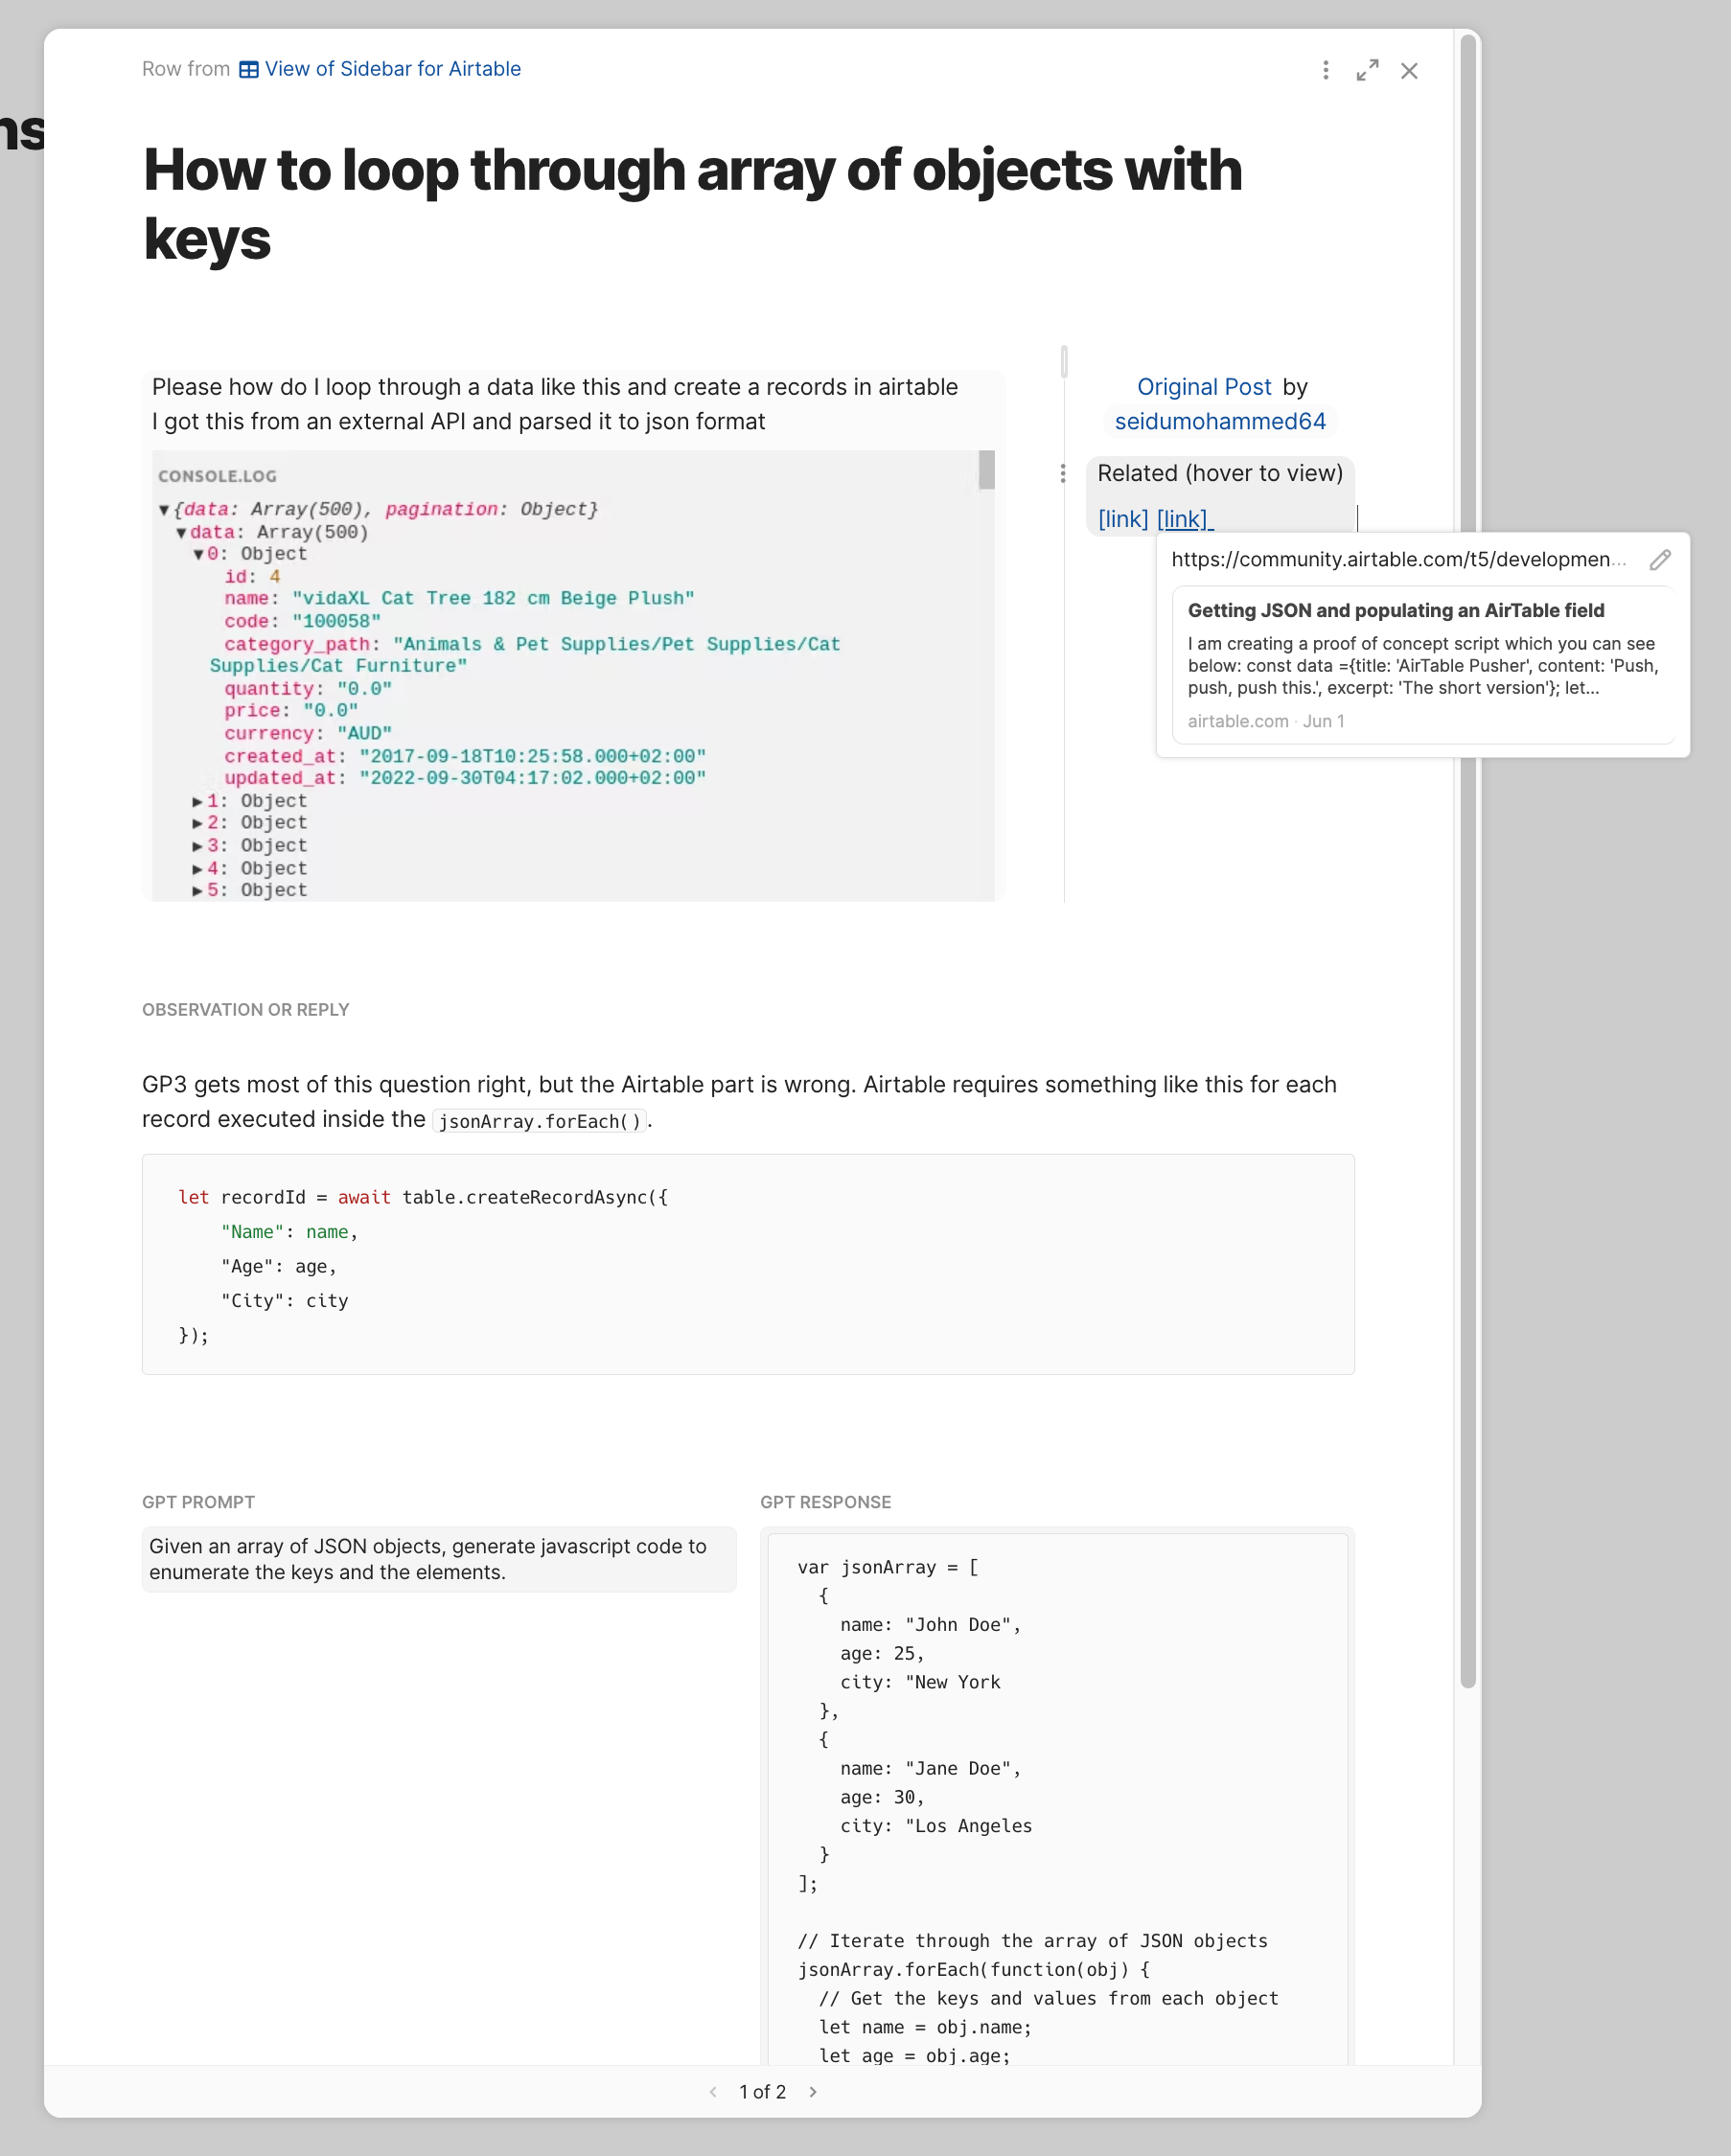Expand the row to full screen
The height and width of the screenshot is (2156, 1731).
(x=1367, y=70)
